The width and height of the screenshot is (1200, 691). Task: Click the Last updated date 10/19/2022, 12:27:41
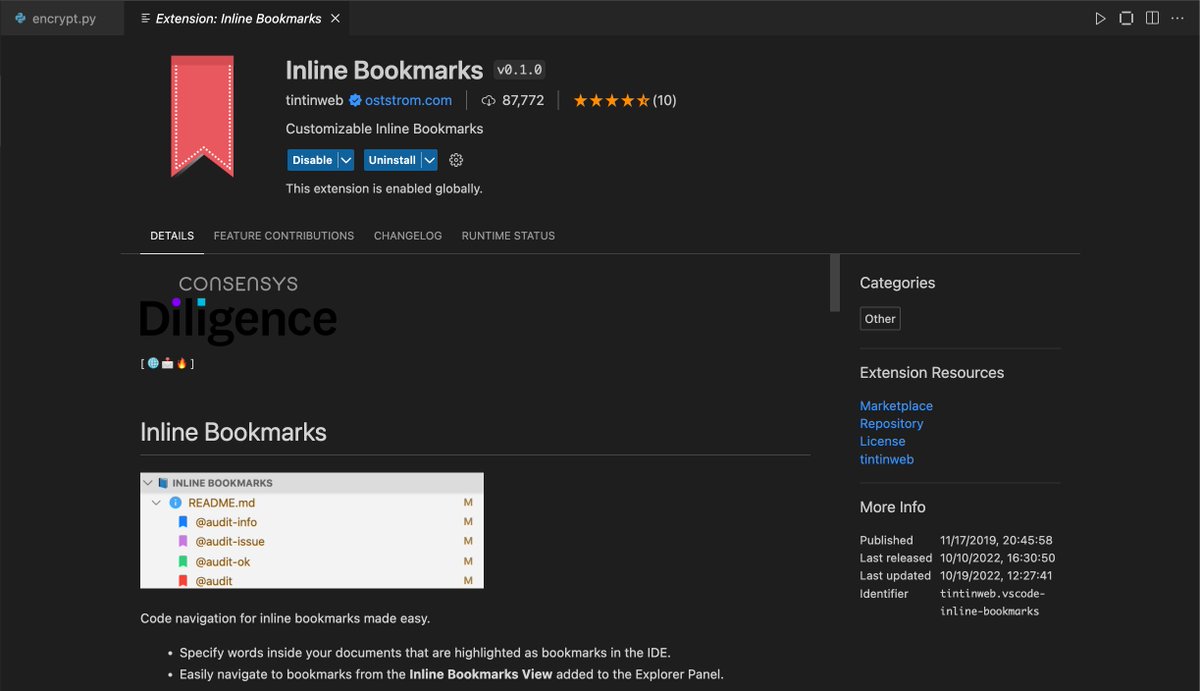996,576
